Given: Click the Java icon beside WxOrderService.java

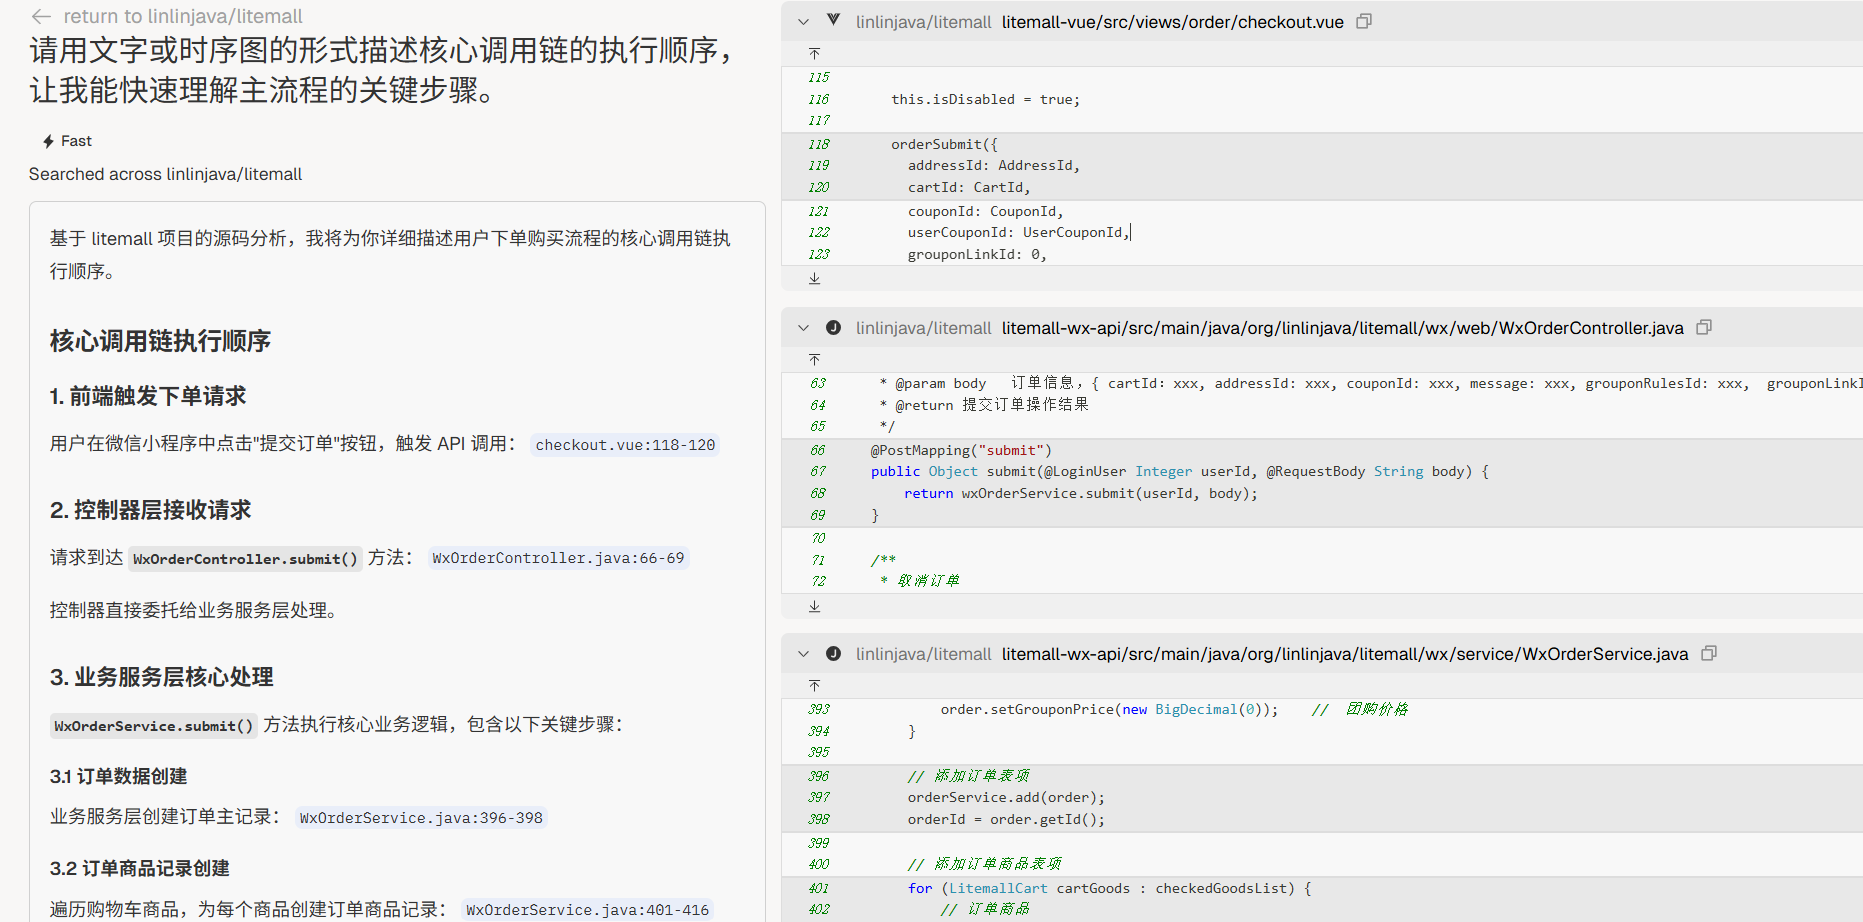Looking at the screenshot, I should click(x=833, y=653).
